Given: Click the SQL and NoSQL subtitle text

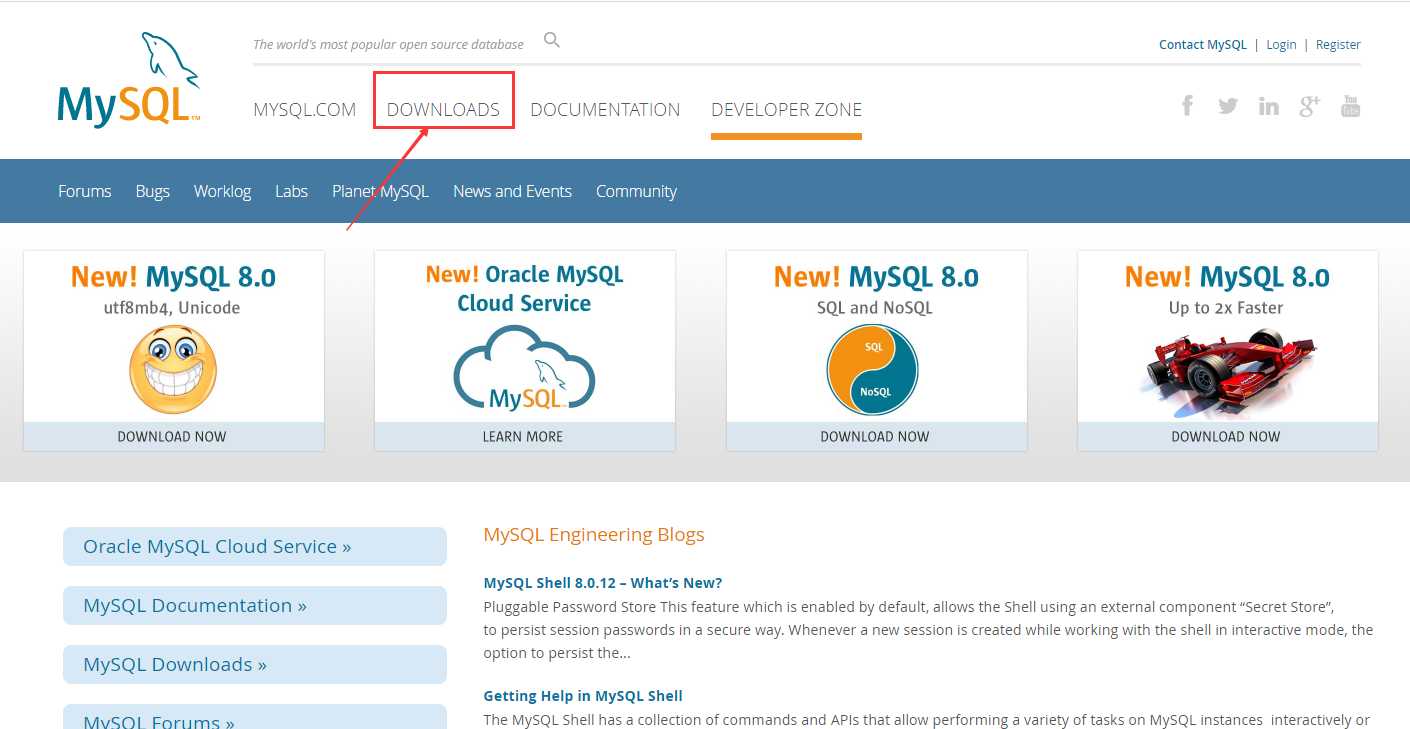Looking at the screenshot, I should [x=875, y=308].
